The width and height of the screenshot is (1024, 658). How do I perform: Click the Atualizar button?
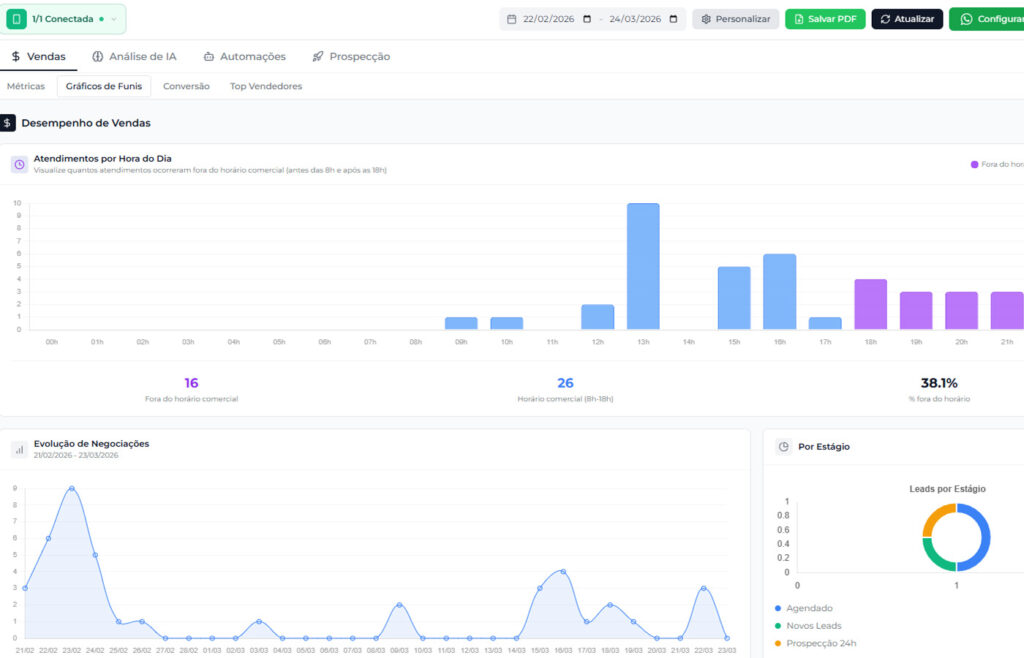(906, 19)
